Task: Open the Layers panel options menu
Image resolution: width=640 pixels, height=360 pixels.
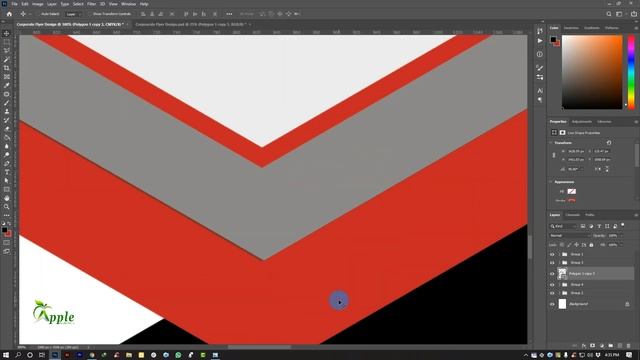Action: tap(636, 215)
